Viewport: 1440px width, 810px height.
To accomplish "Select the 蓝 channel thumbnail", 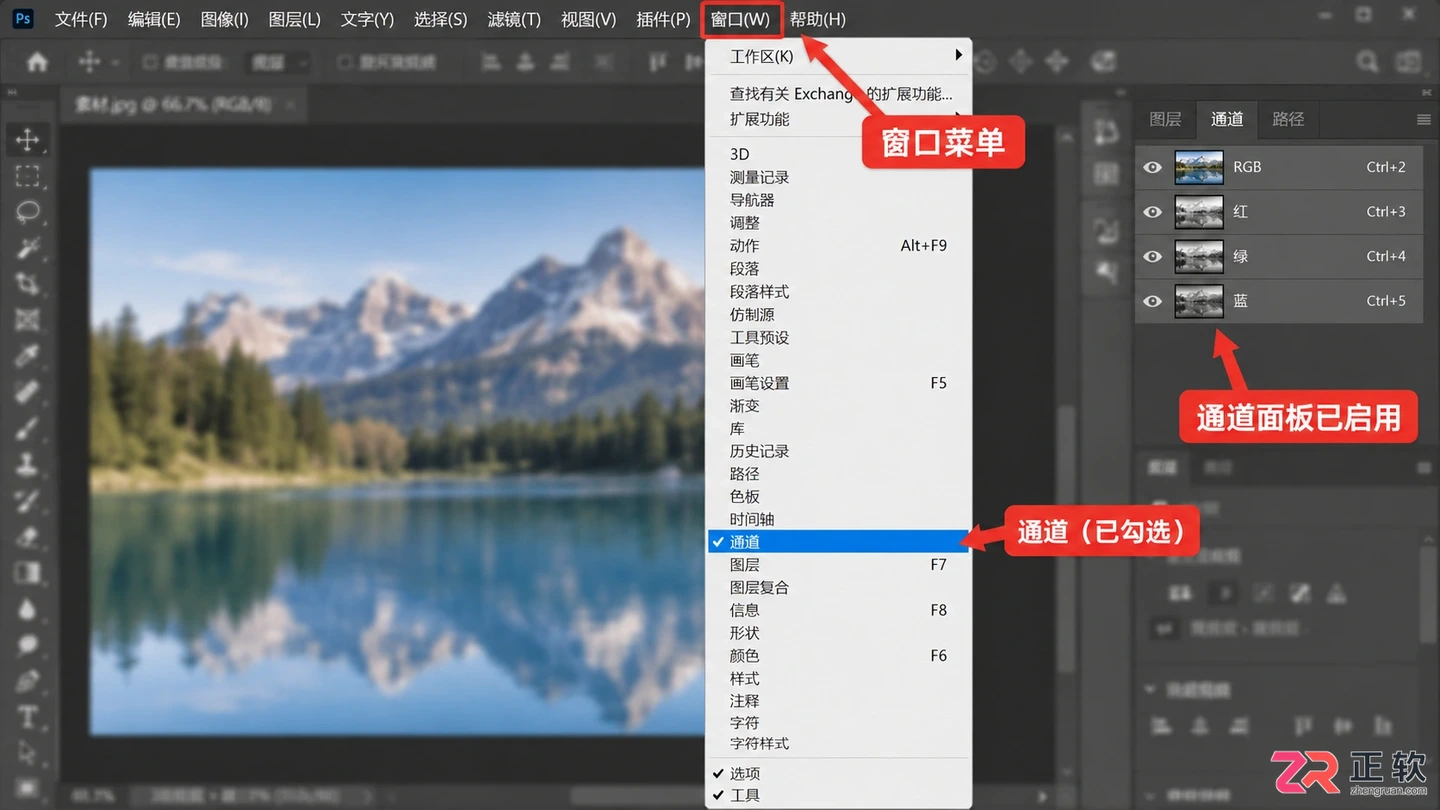I will (x=1199, y=301).
